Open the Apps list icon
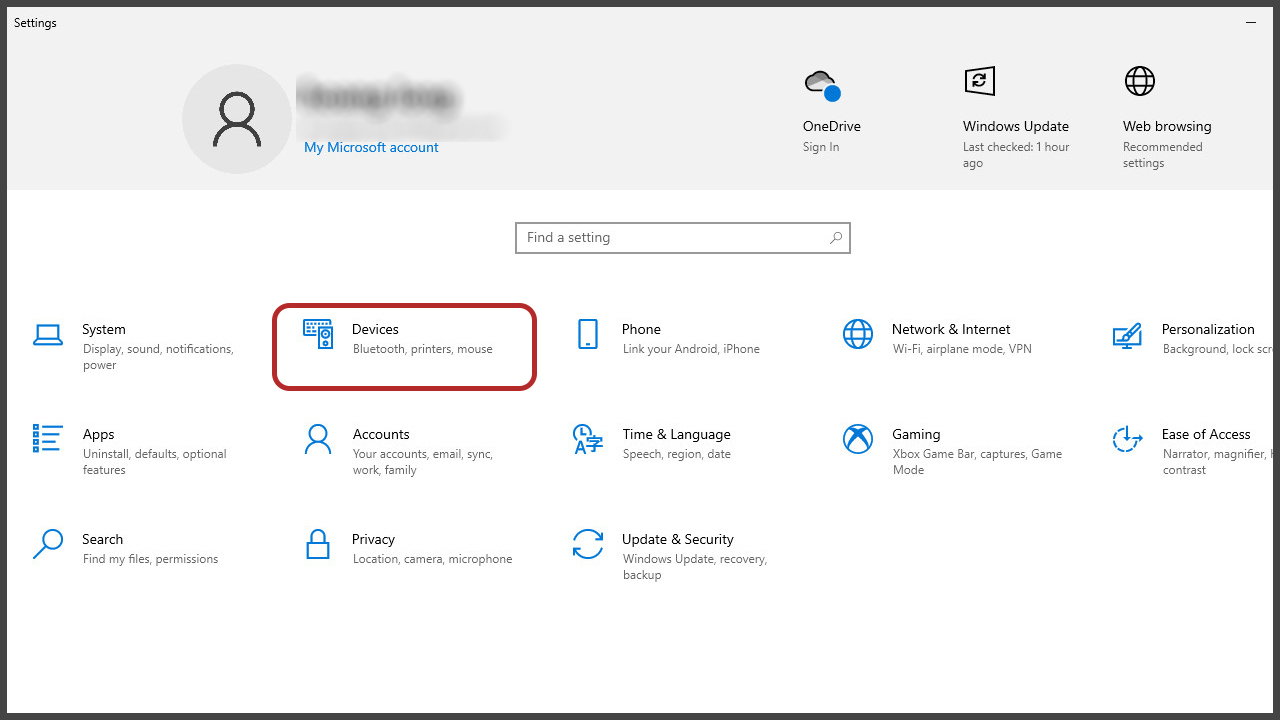The height and width of the screenshot is (720, 1280). tap(48, 438)
